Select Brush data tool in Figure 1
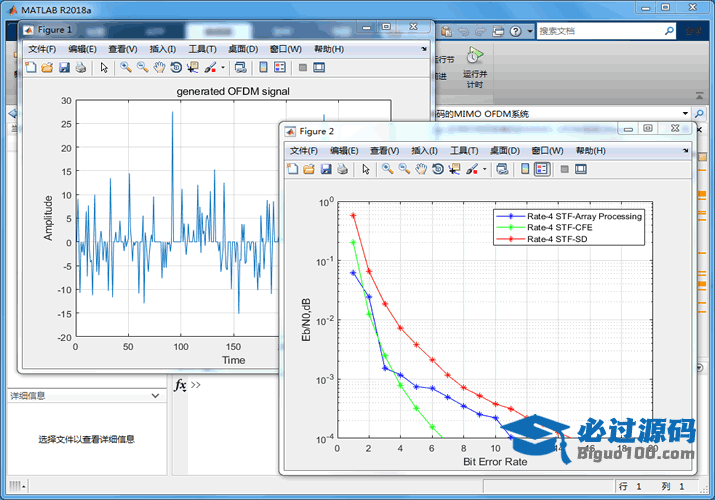This screenshot has height=500, width=715. 210,68
